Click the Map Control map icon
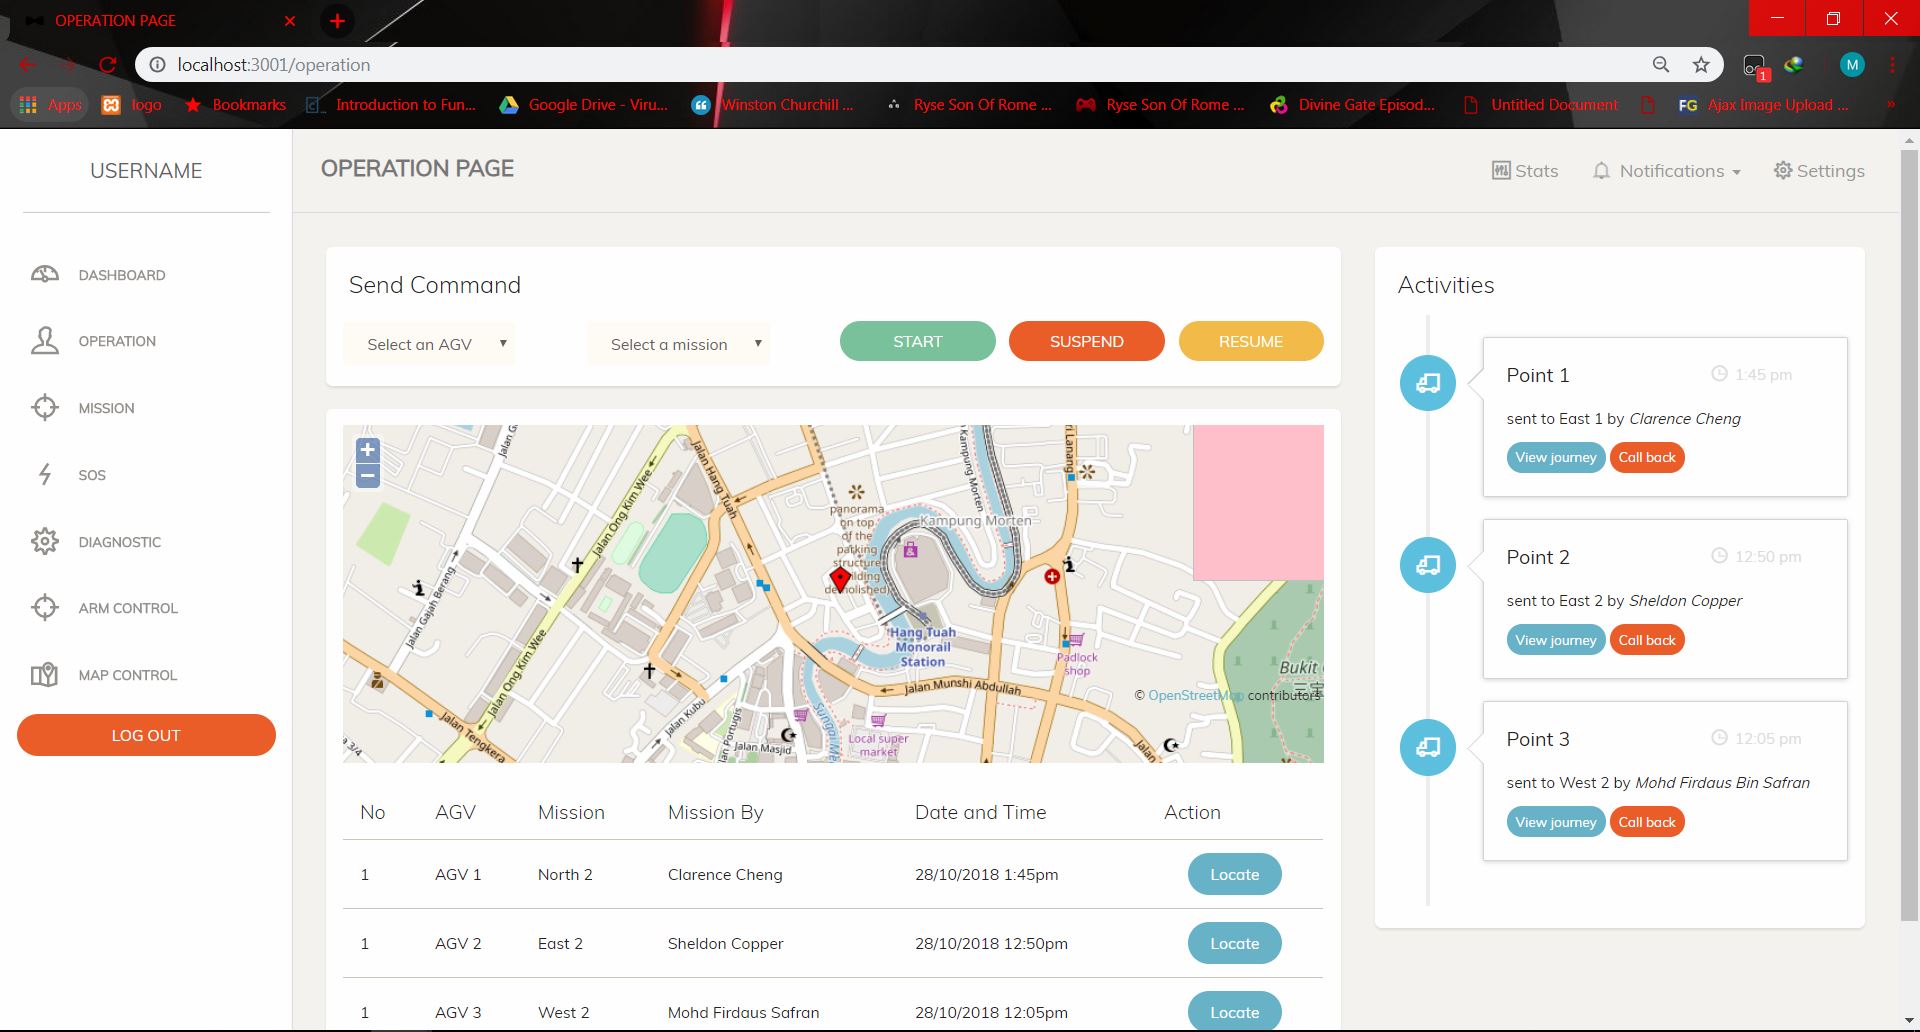This screenshot has height=1032, width=1920. click(x=45, y=675)
